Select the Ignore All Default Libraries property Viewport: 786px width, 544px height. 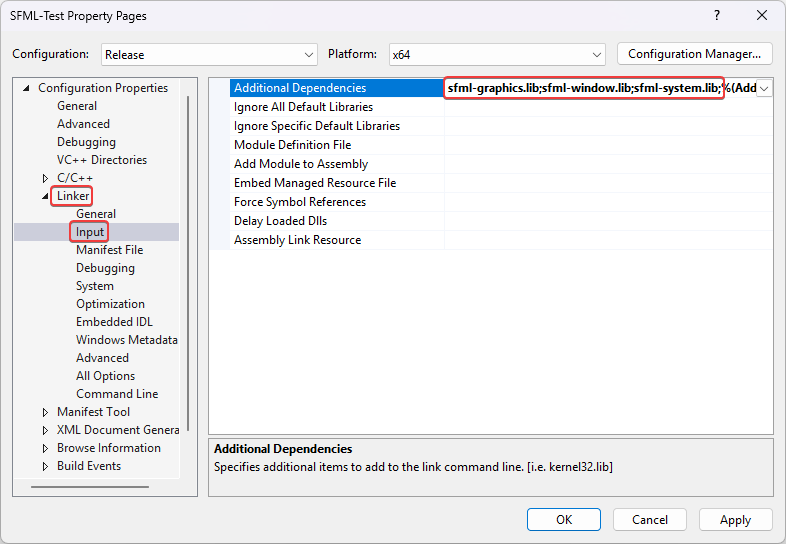coord(303,107)
